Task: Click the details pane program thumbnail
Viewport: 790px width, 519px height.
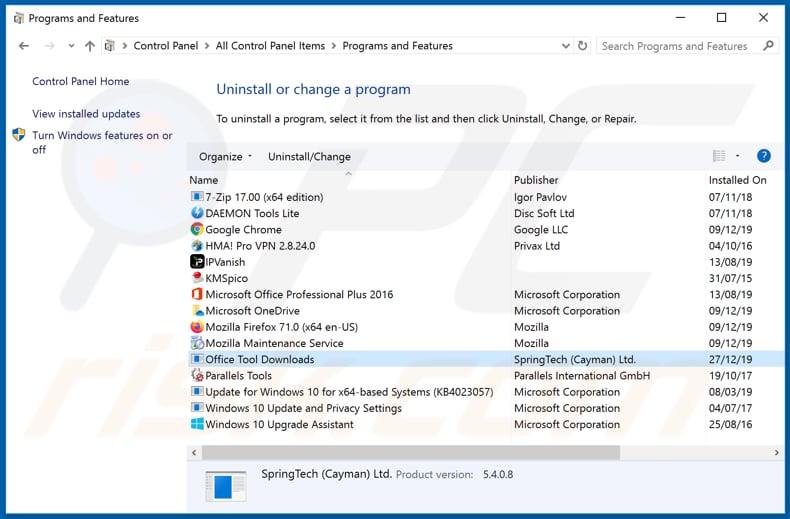Action: pyautogui.click(x=226, y=486)
